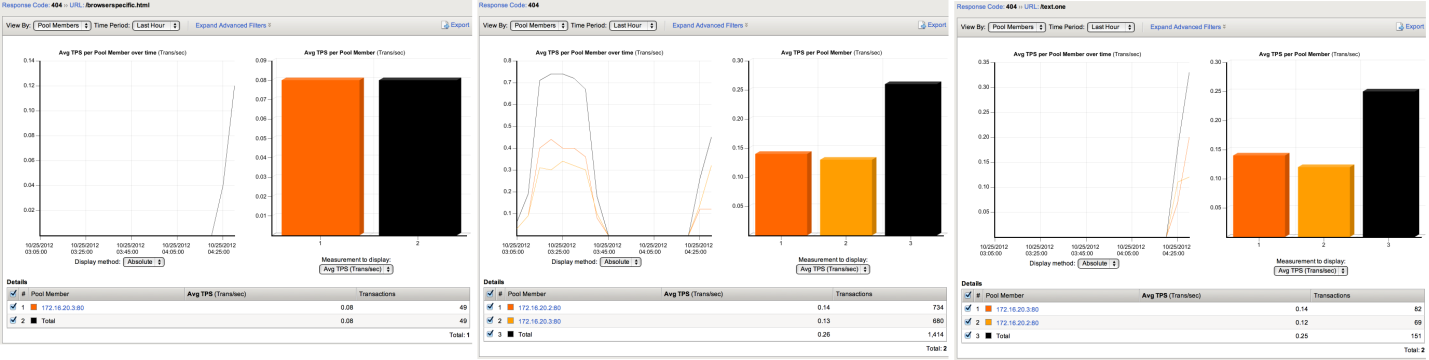Uncheck row with 734 transactions
Screen dimensions: 1429x360
click(x=489, y=307)
